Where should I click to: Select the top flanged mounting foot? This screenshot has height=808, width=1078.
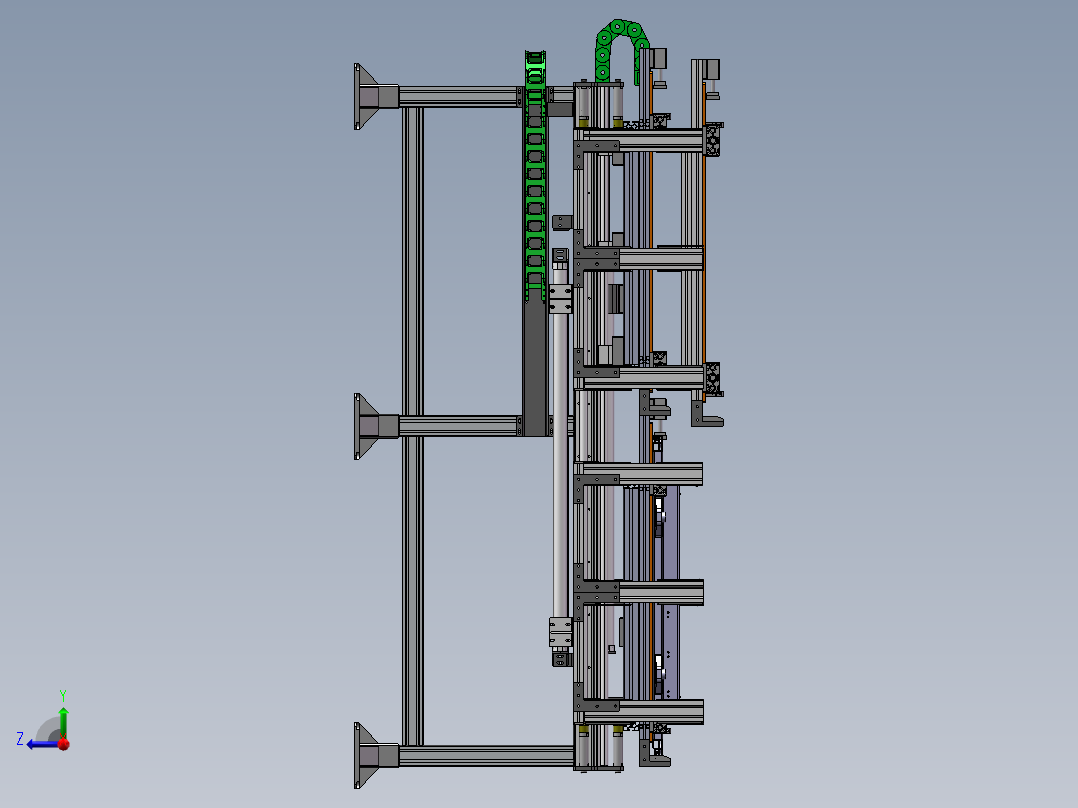pyautogui.click(x=375, y=96)
